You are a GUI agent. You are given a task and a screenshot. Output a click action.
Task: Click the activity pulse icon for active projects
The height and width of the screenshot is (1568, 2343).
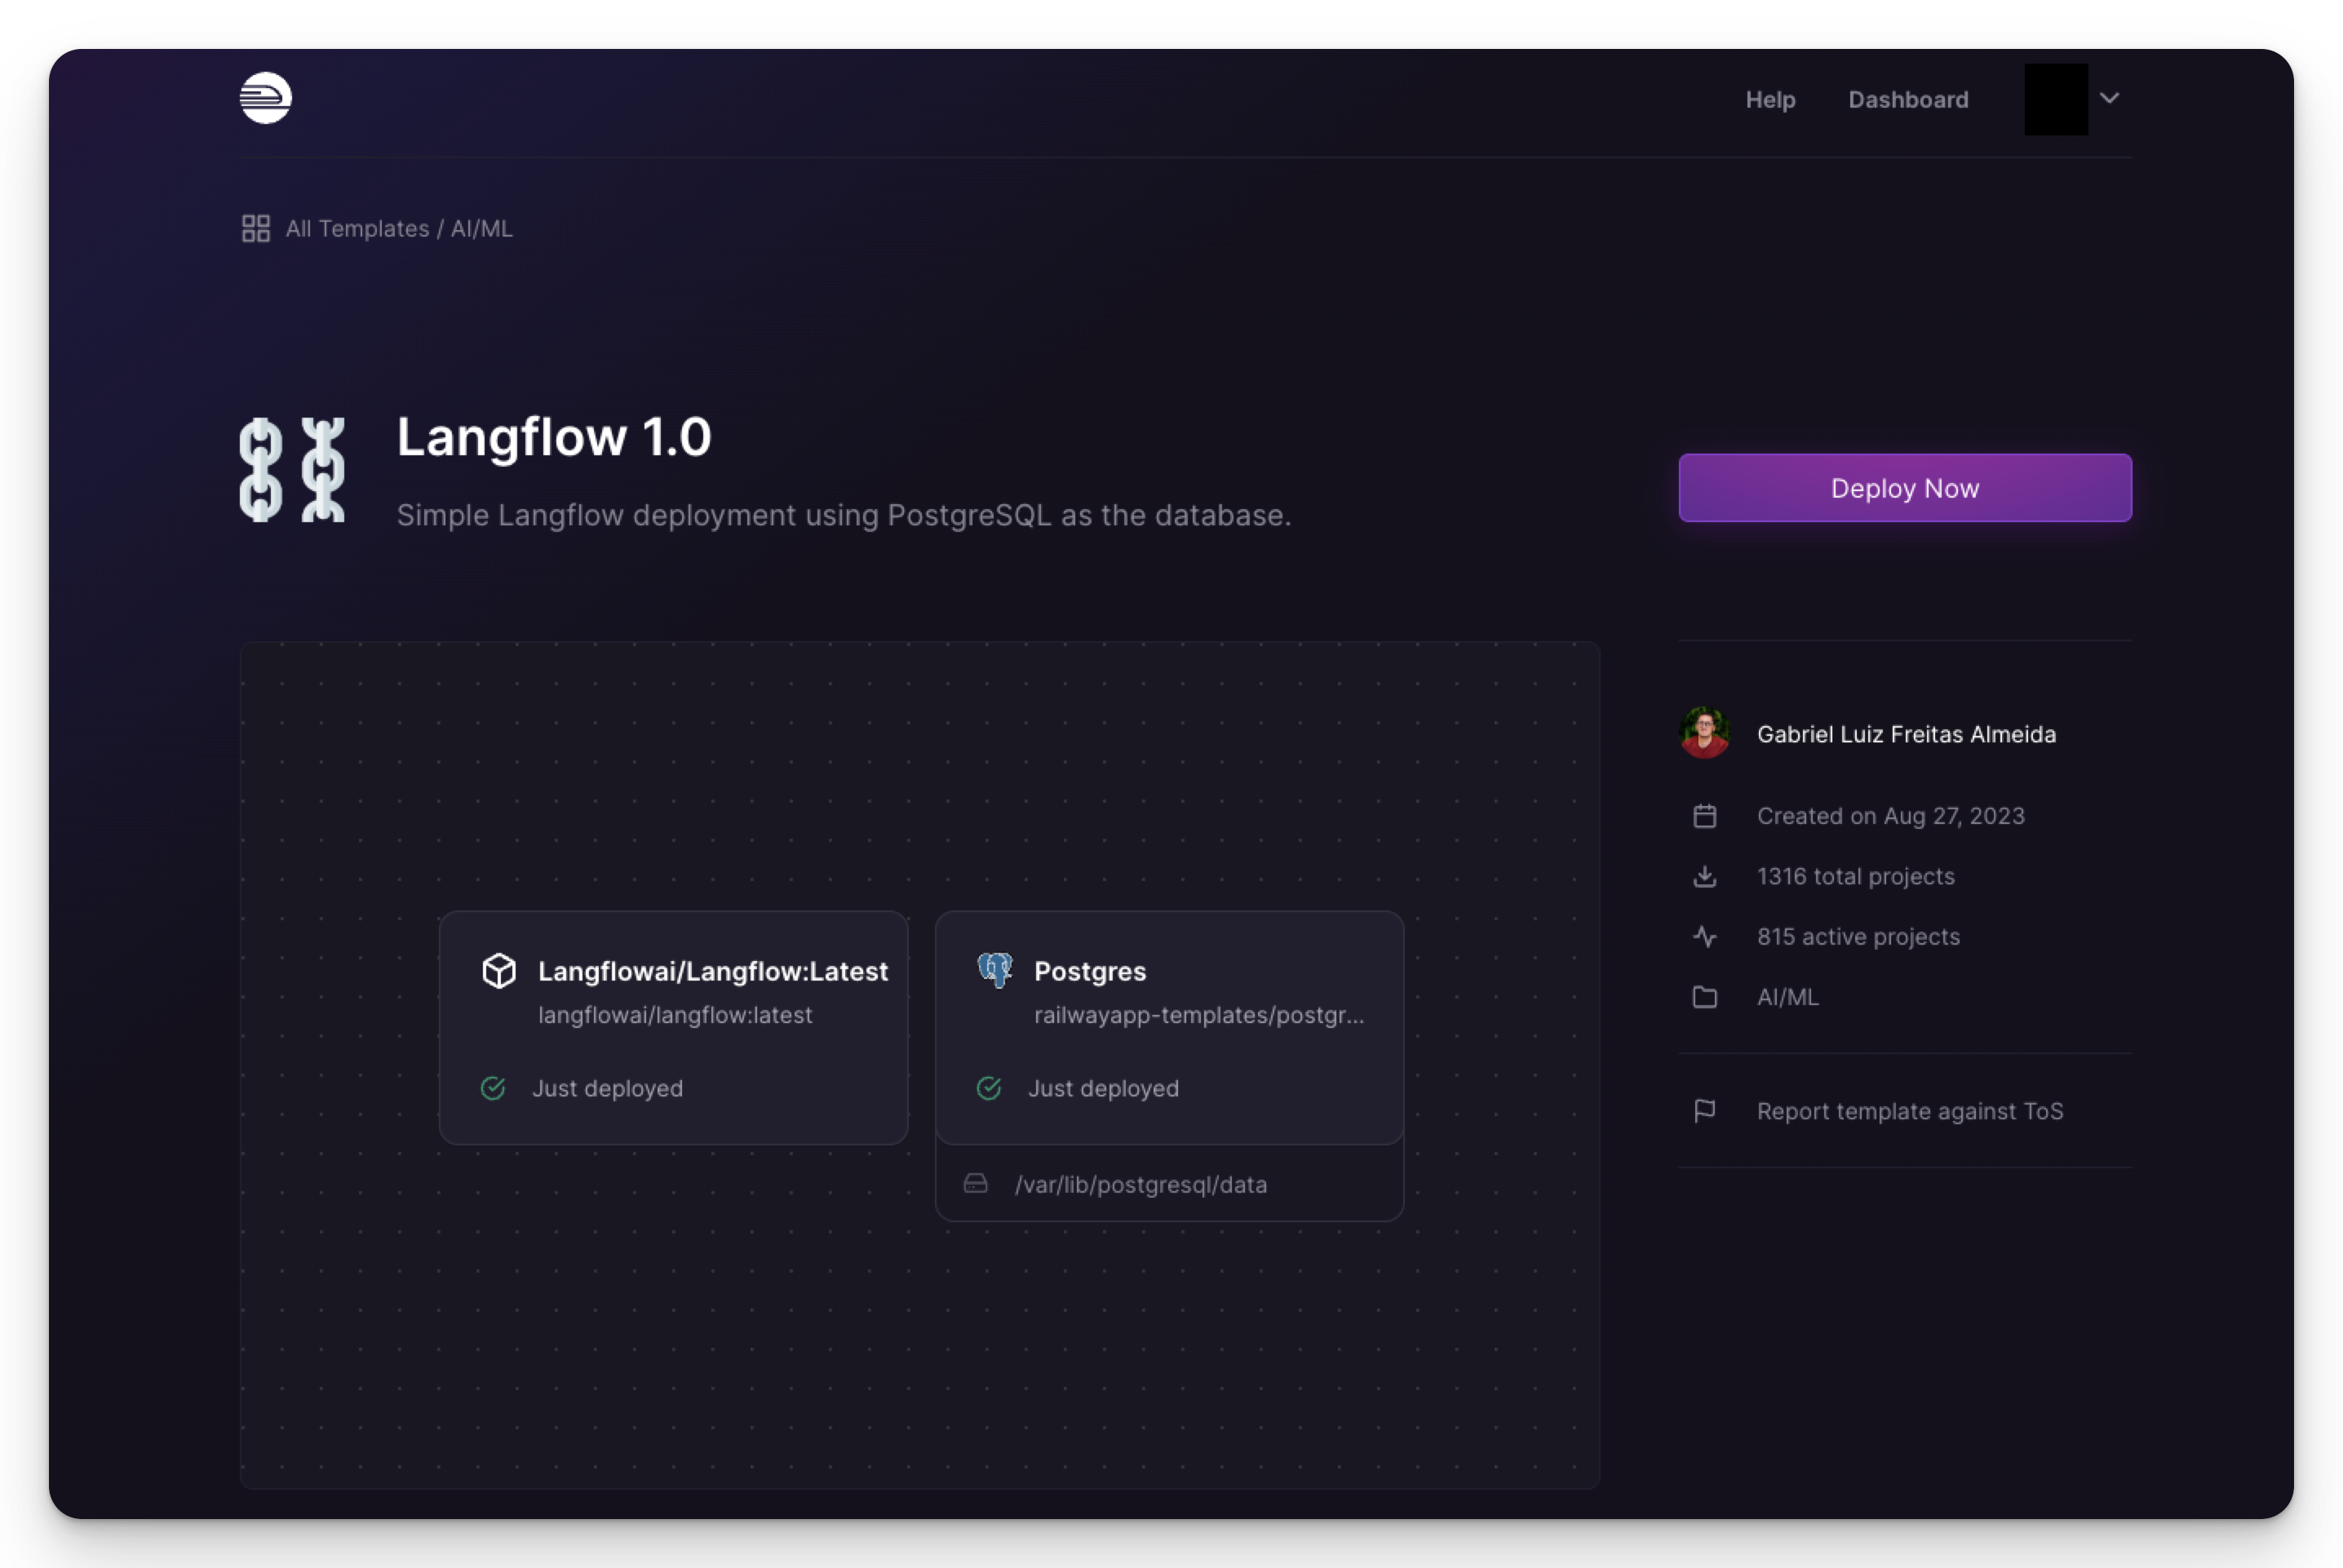pos(1705,937)
